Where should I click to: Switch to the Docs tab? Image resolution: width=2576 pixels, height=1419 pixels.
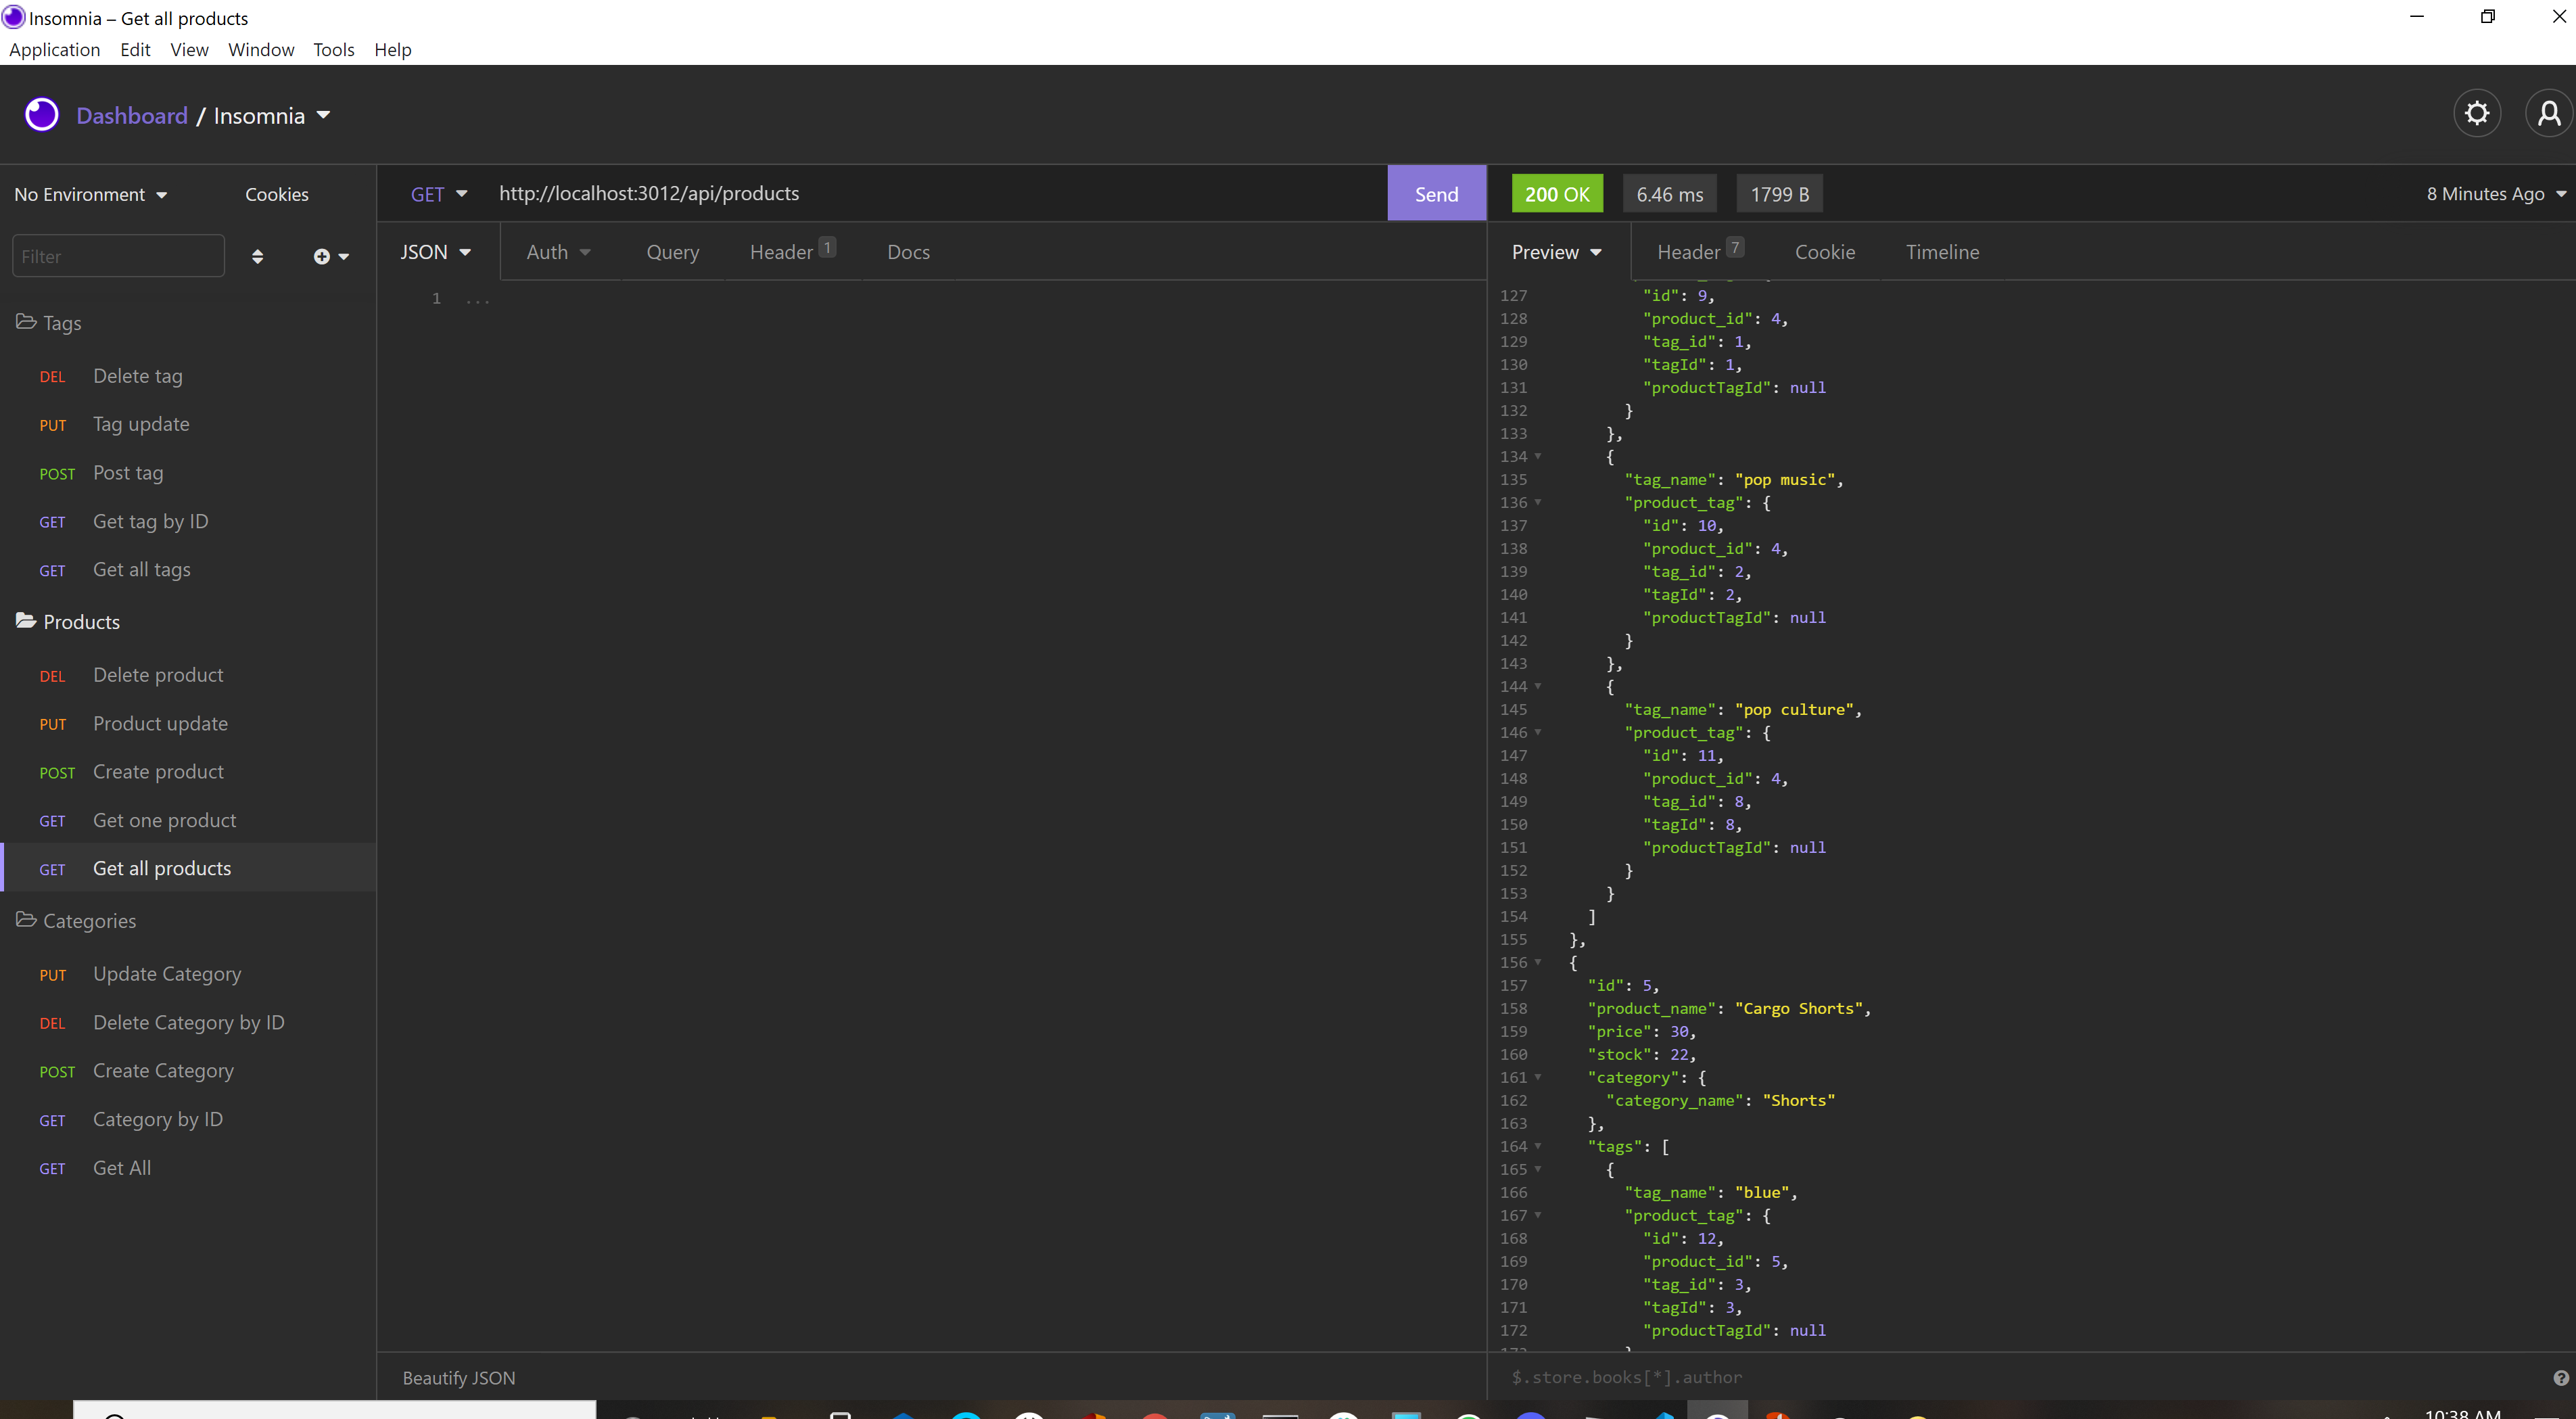tap(908, 252)
